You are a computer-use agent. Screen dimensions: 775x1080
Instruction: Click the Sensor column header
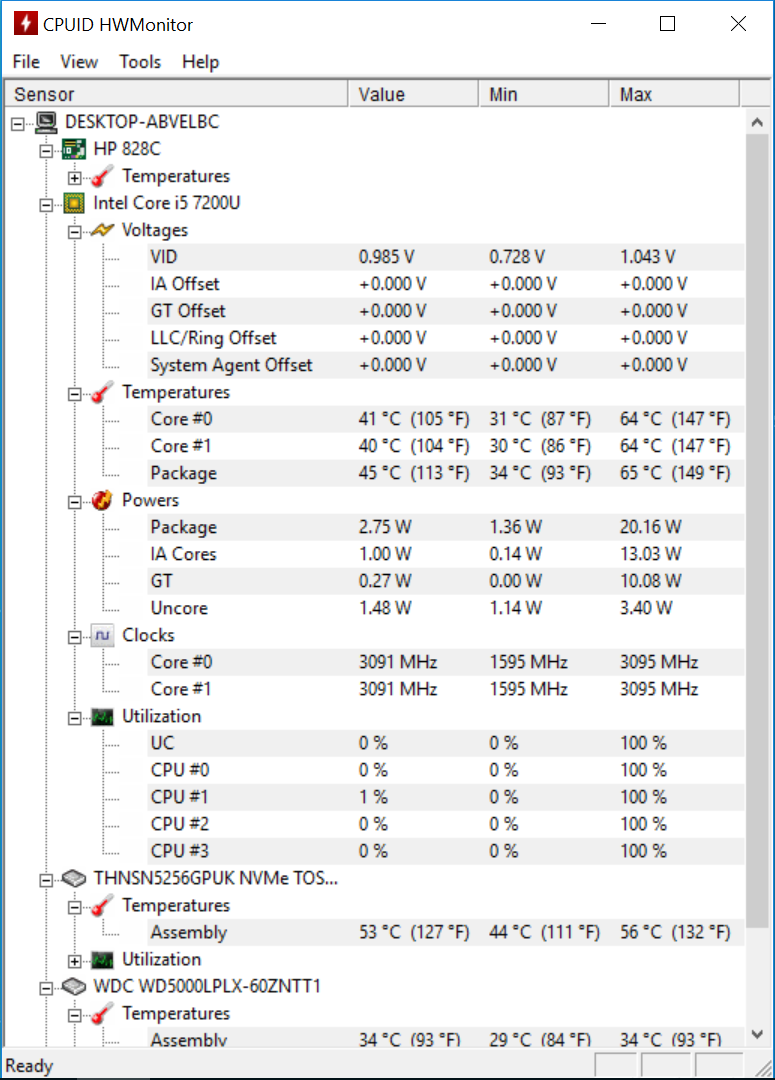coord(176,94)
